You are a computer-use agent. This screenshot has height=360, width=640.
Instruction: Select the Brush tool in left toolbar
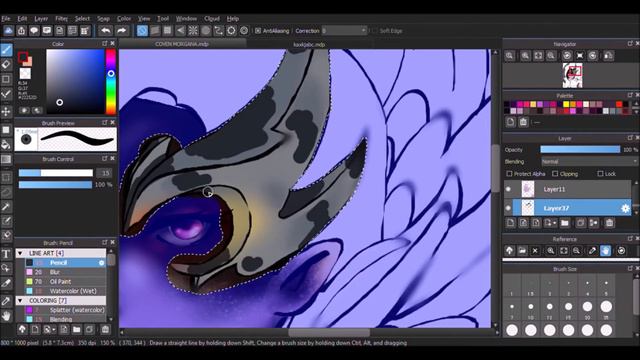(x=6, y=50)
